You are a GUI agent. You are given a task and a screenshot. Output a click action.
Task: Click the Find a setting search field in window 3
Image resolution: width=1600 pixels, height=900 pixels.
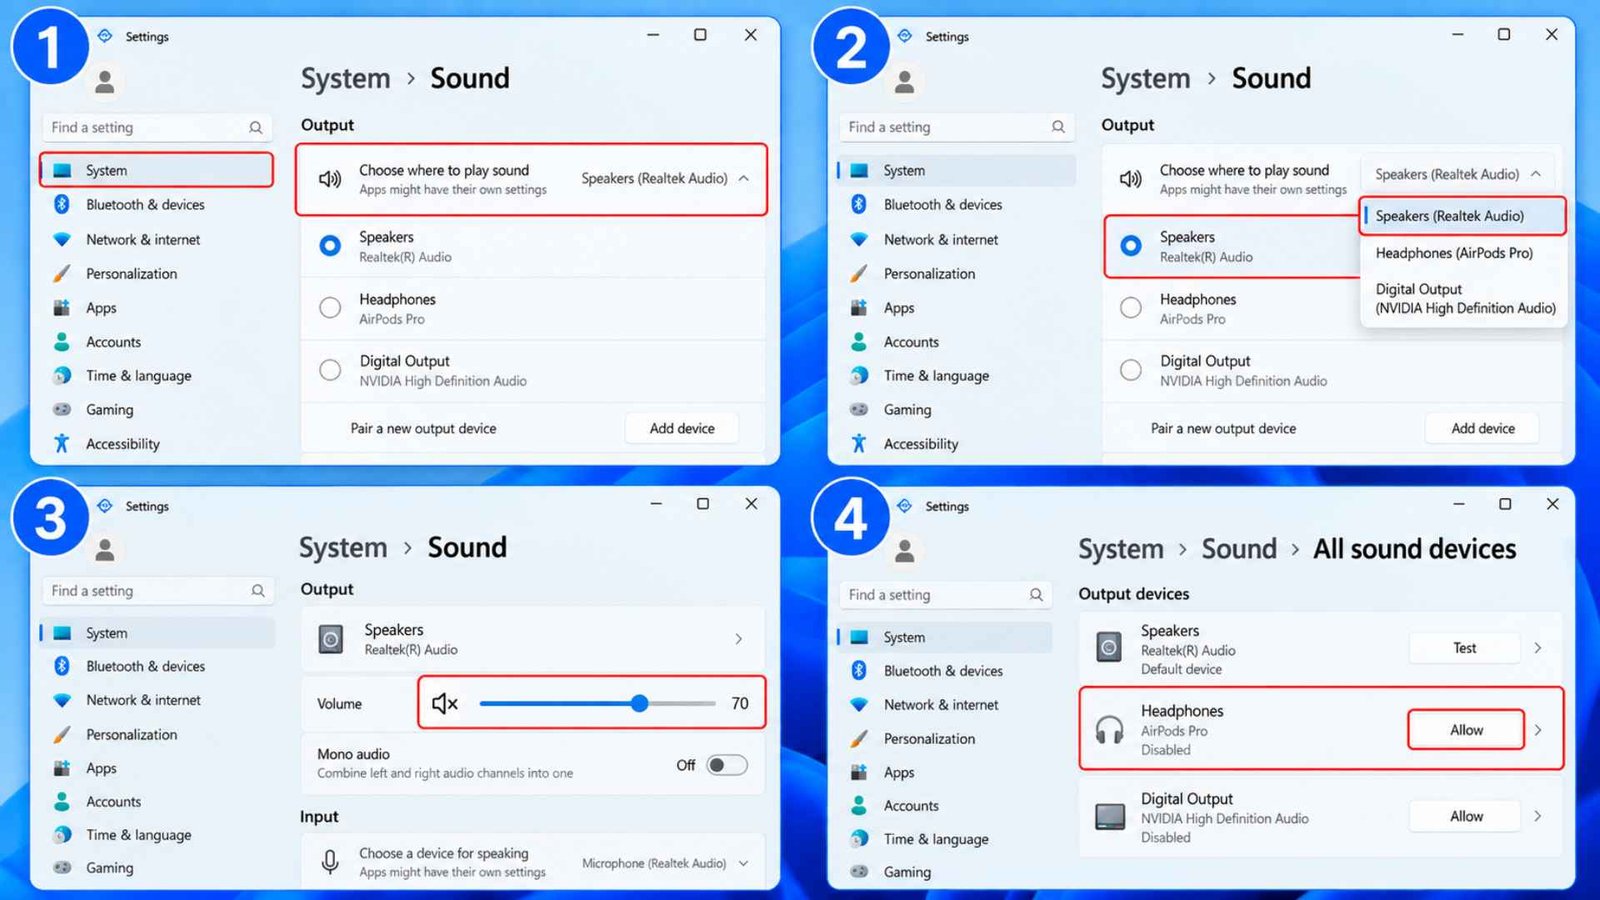point(157,591)
